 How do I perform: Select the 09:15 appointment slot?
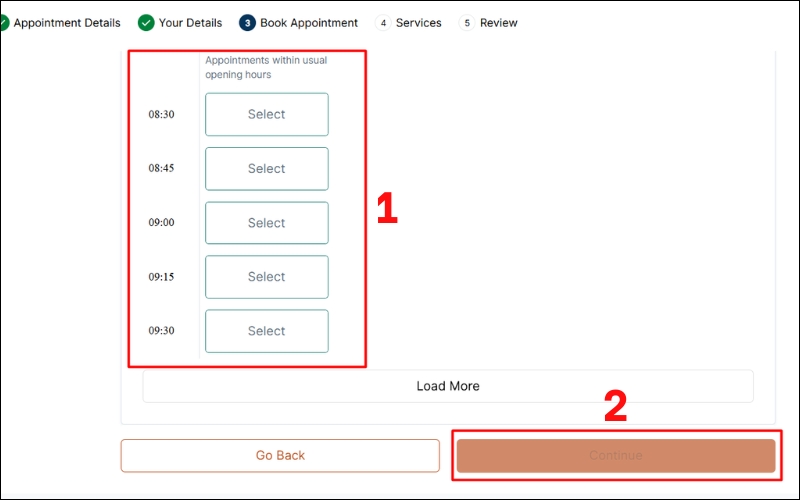point(266,277)
